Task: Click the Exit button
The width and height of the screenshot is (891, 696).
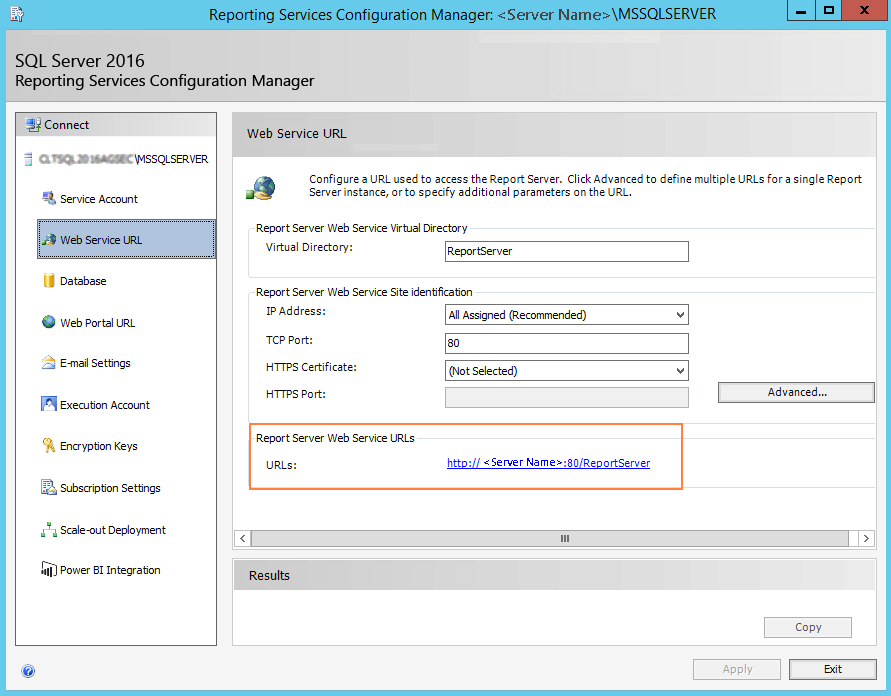Action: tap(832, 669)
